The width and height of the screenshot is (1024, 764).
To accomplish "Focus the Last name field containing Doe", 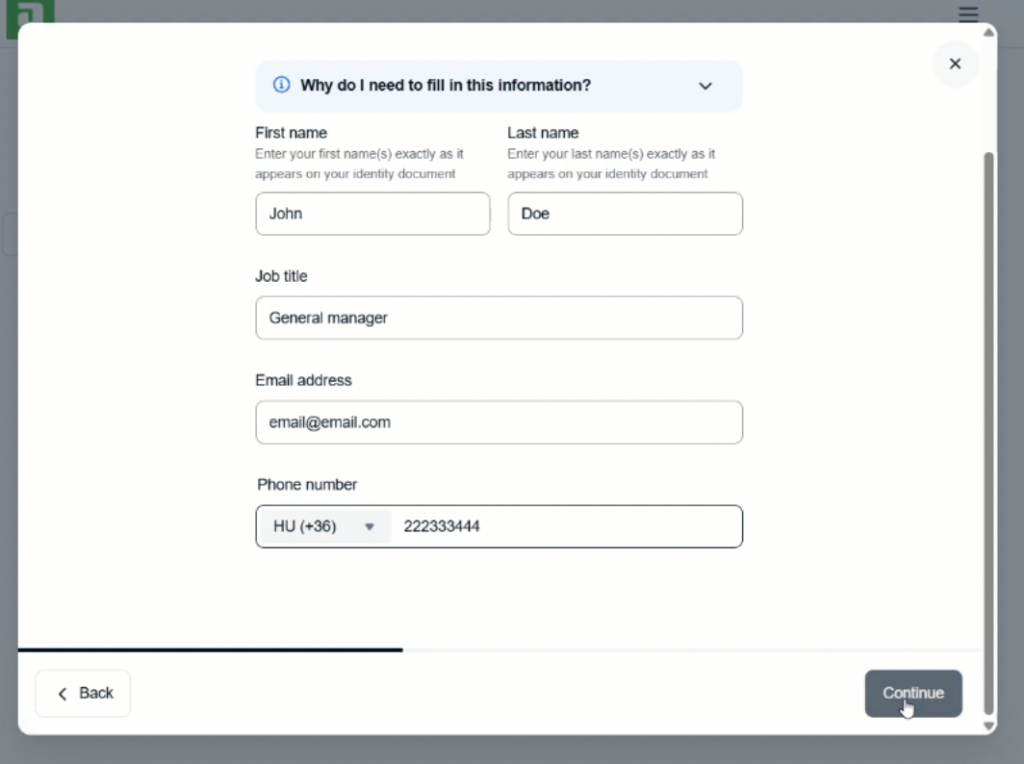I will pos(624,214).
